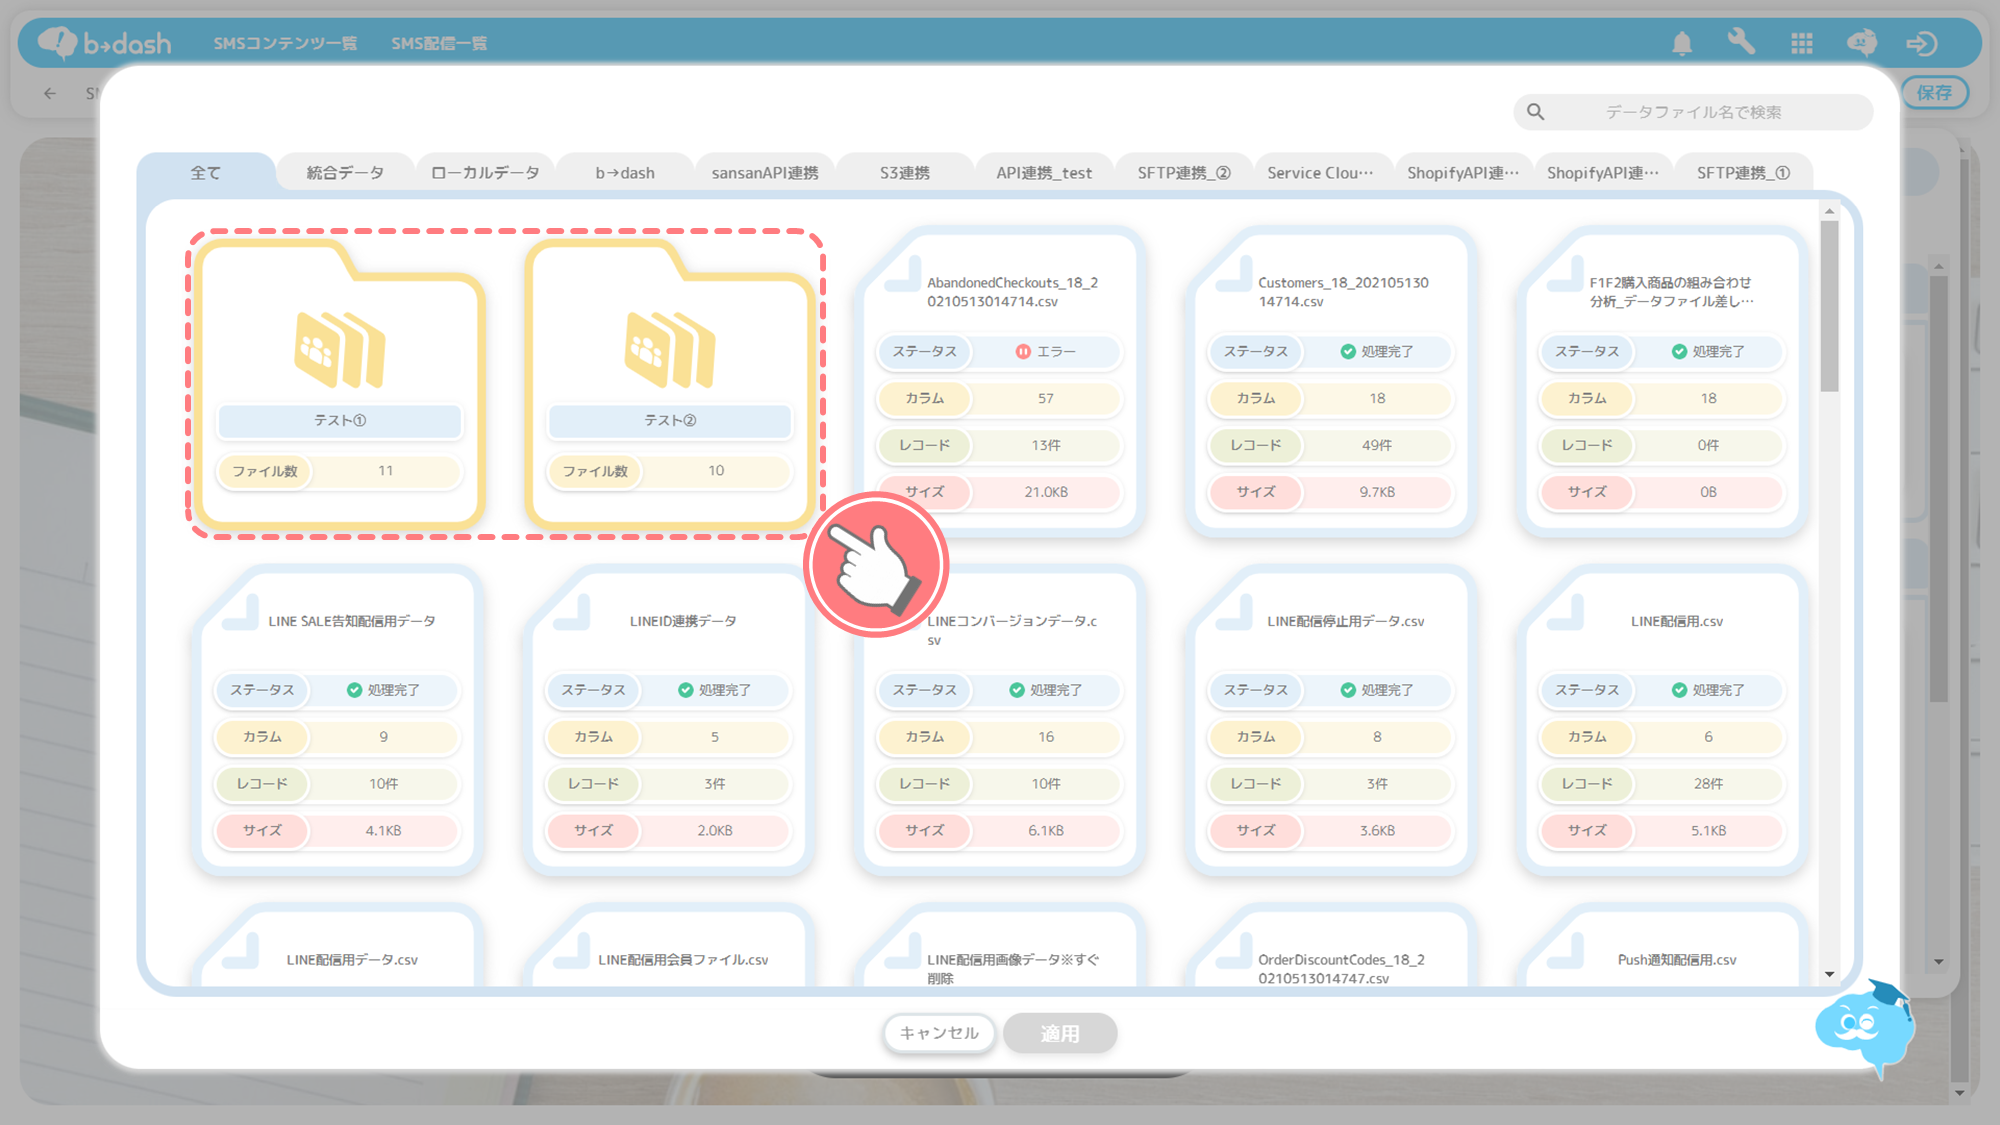Click the LINE SALE告知配信用データ file icon

click(x=242, y=613)
